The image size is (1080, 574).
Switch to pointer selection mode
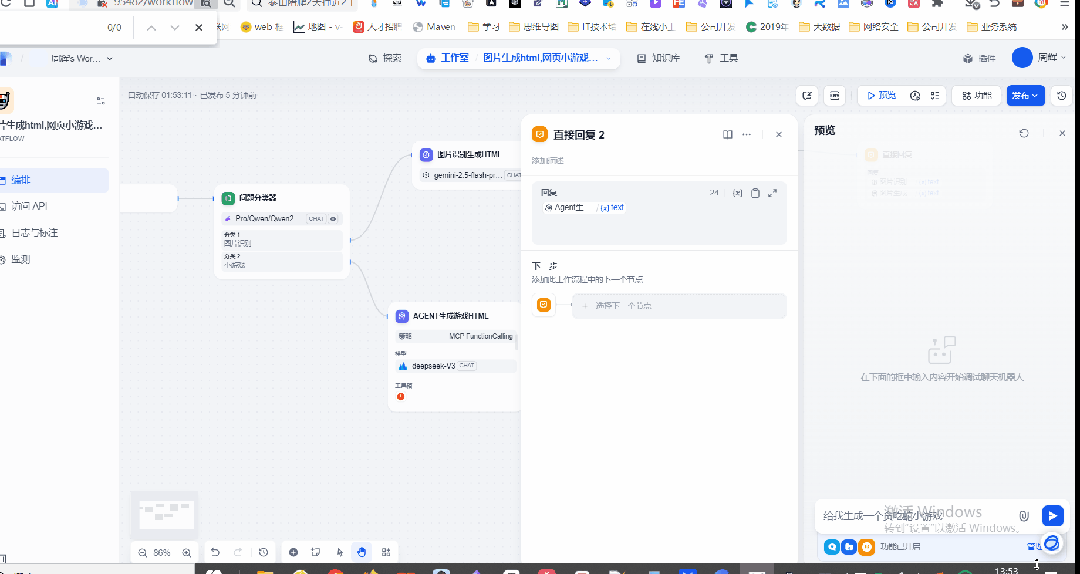coord(339,552)
